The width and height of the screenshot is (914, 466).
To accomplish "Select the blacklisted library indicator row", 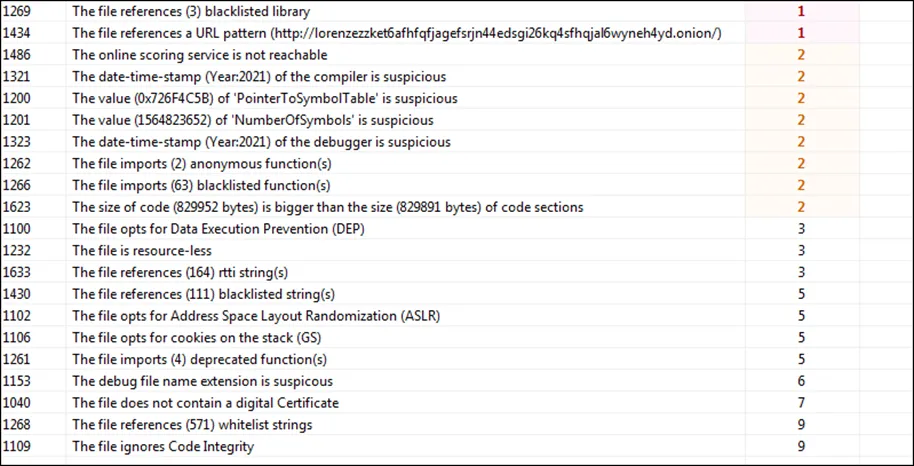I will point(457,12).
